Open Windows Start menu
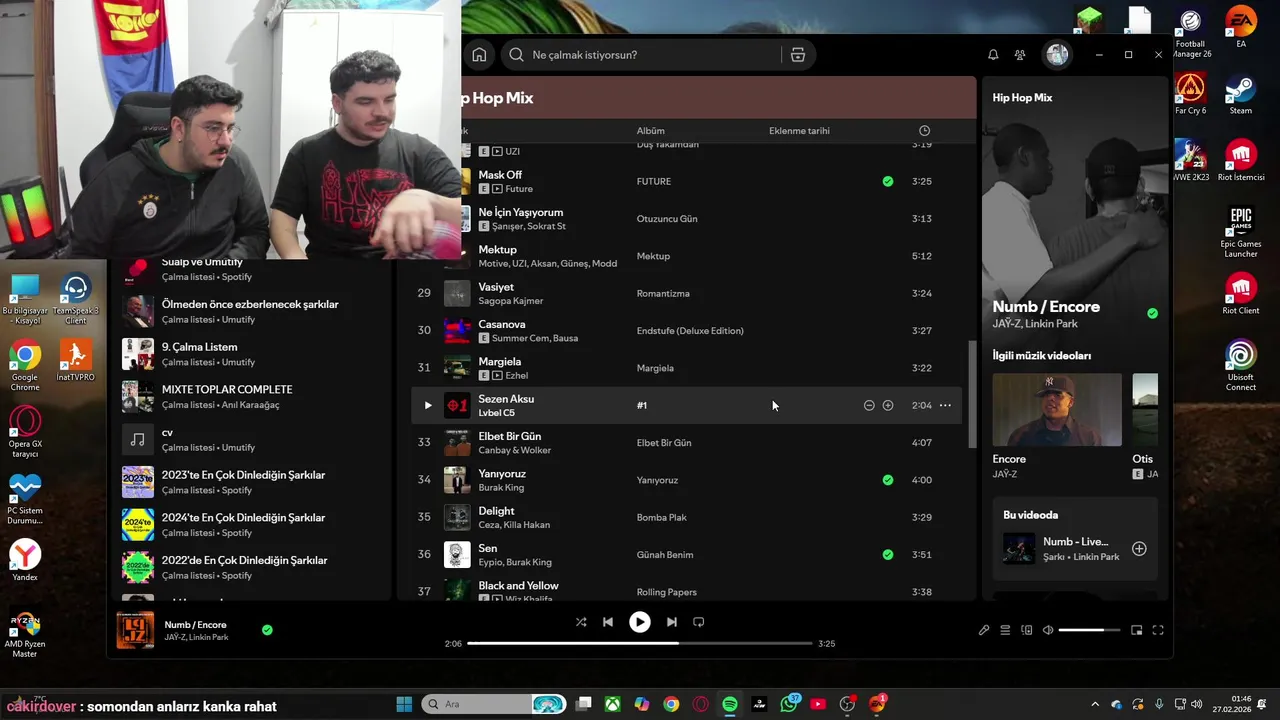Image resolution: width=1280 pixels, height=720 pixels. (404, 704)
